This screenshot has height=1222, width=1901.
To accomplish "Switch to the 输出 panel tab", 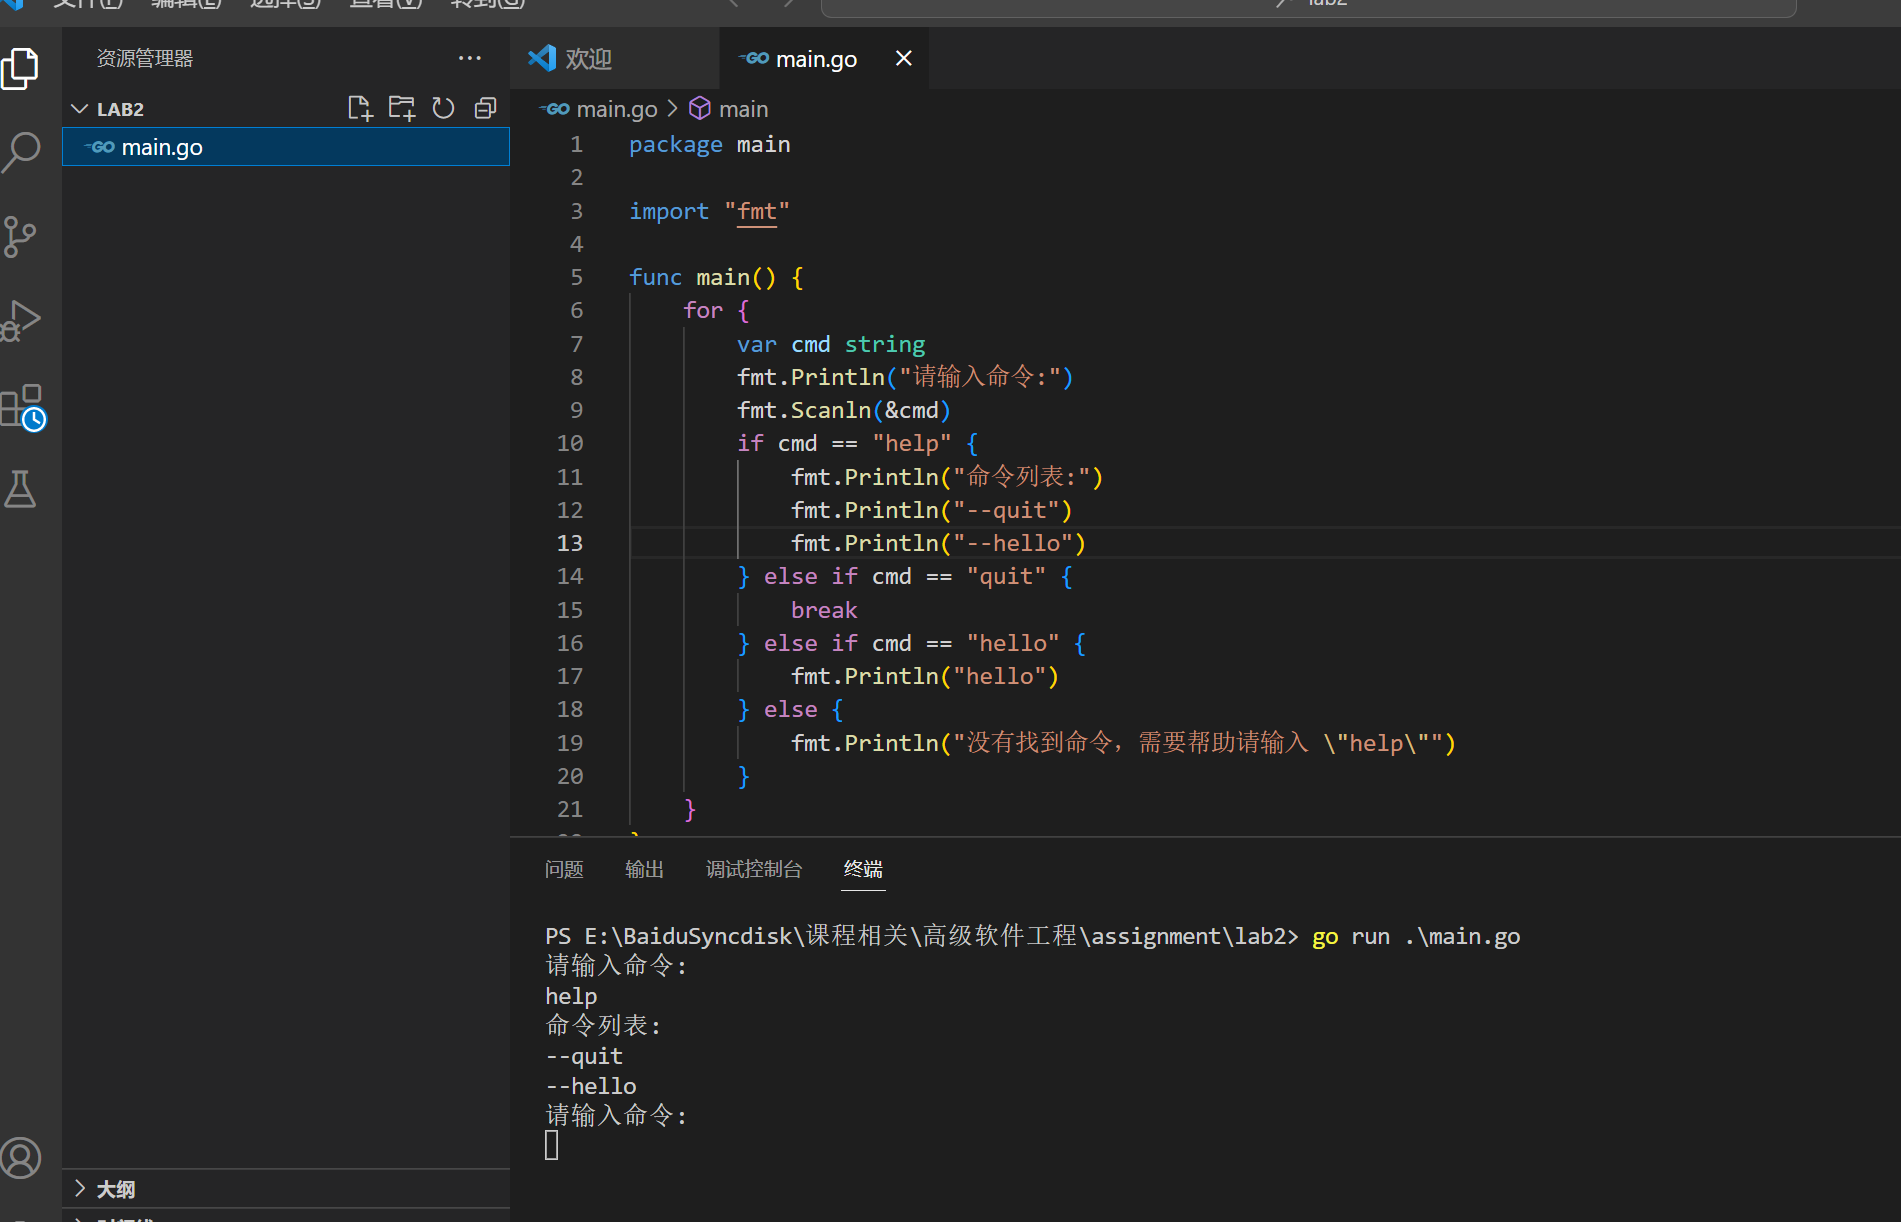I will pos(644,869).
